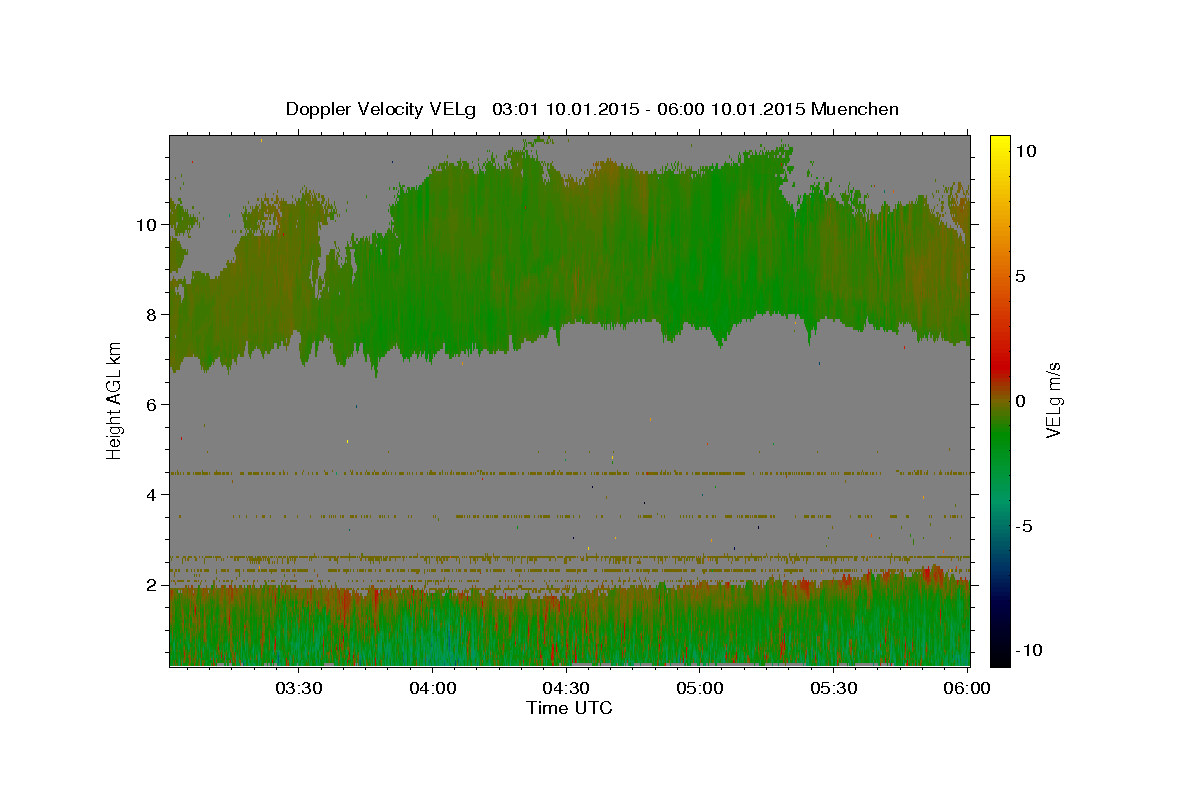
Task: Click the '05:00' time axis label
Action: pyautogui.click(x=700, y=688)
